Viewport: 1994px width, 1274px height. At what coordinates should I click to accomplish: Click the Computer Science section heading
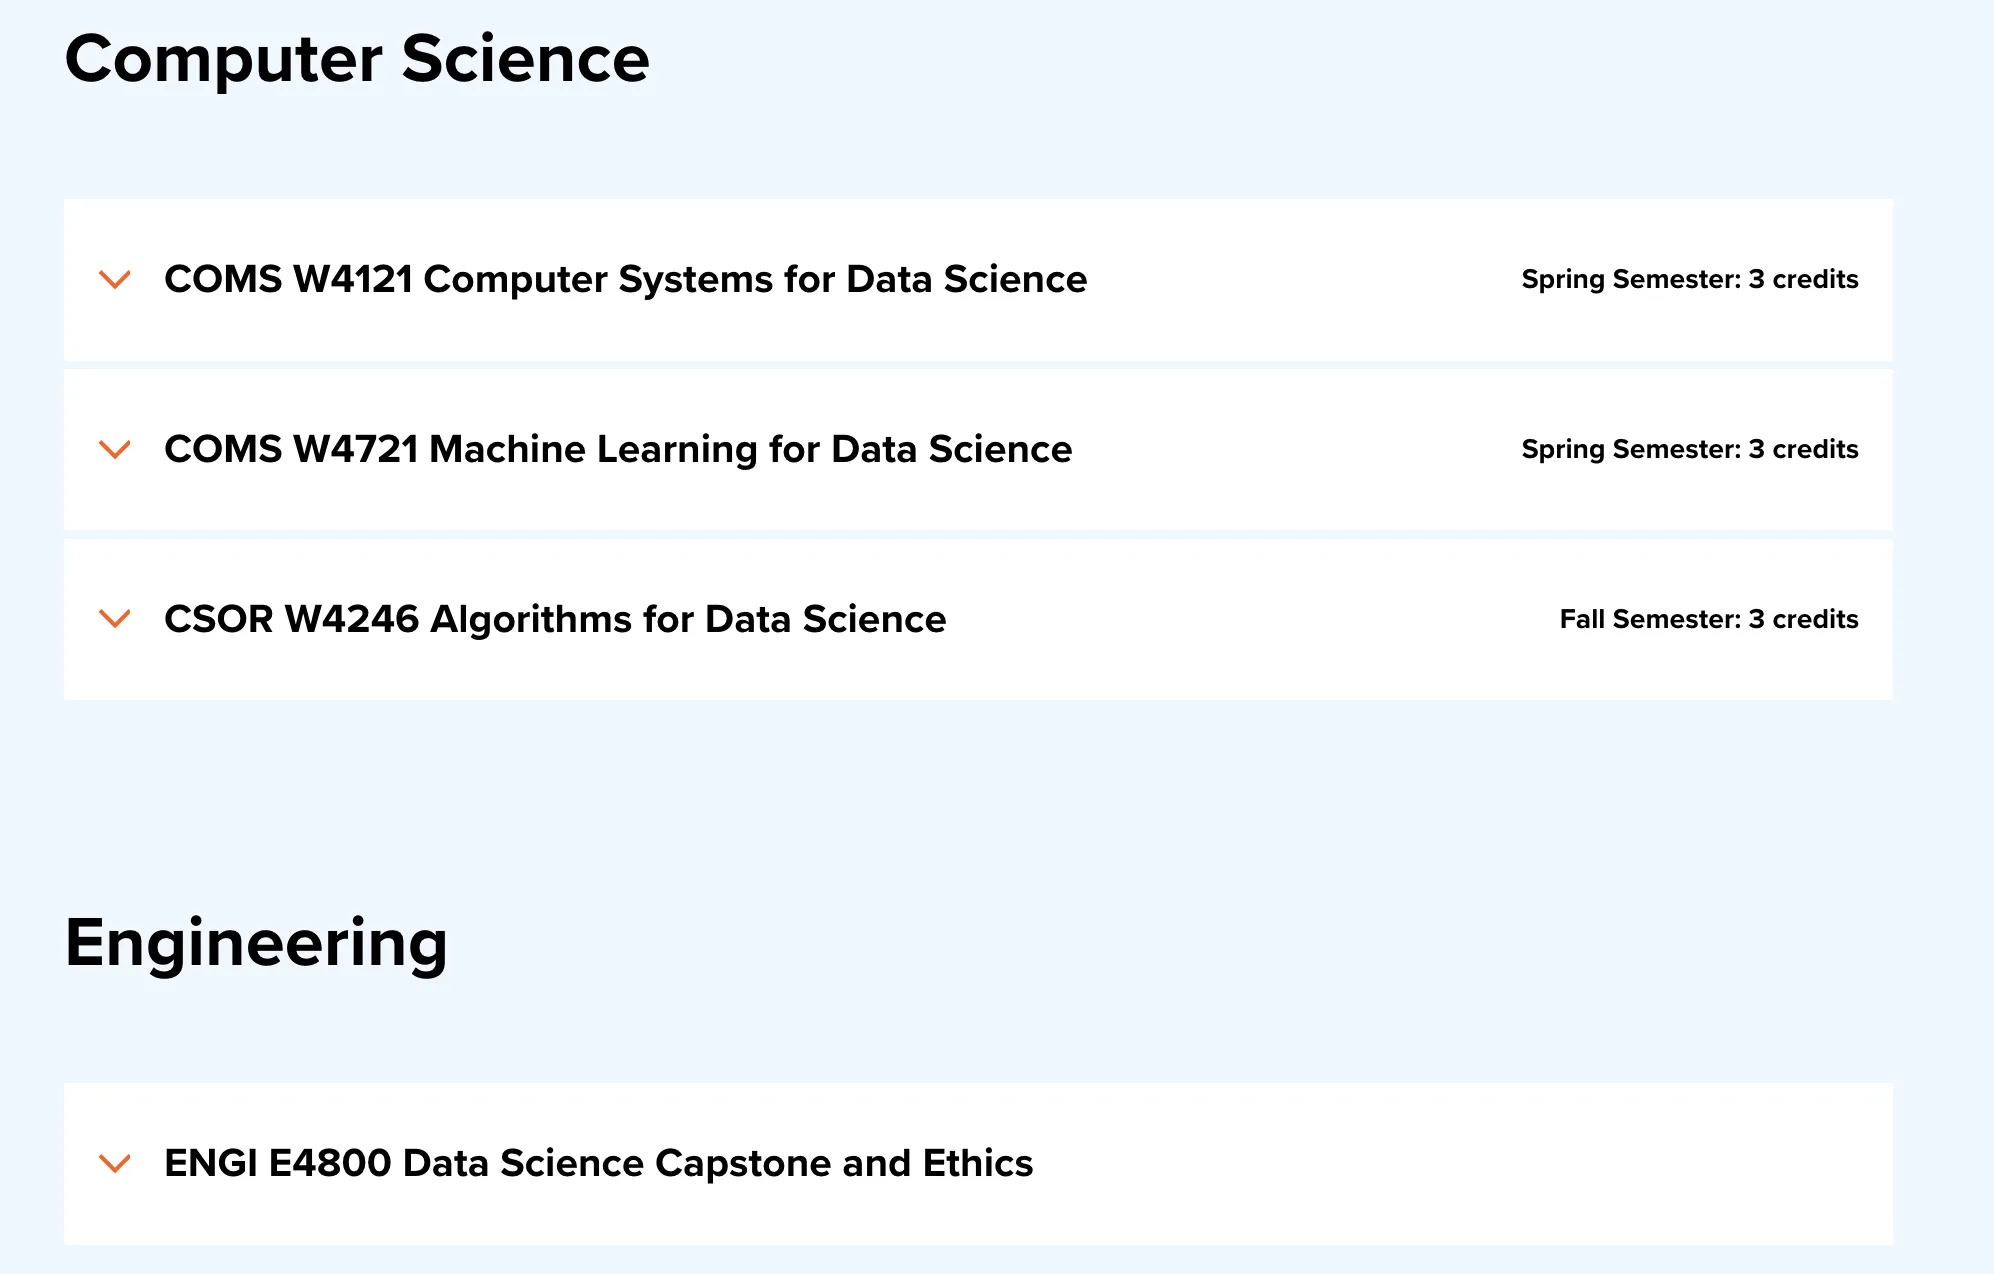[x=357, y=59]
